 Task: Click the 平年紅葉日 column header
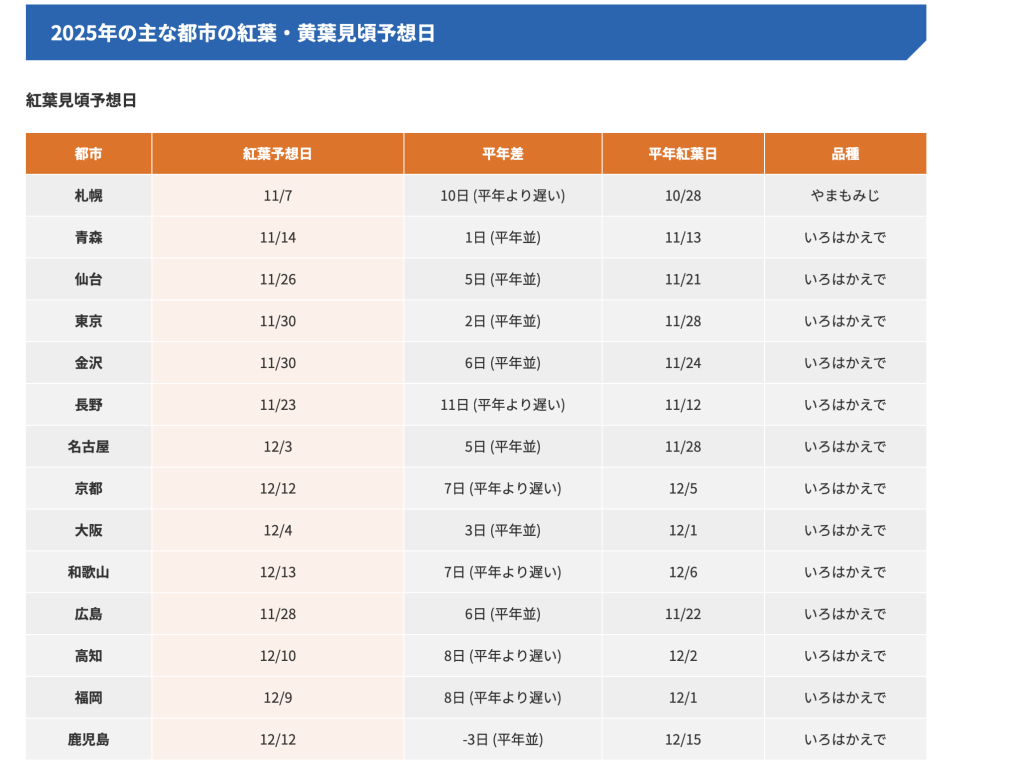click(x=682, y=154)
